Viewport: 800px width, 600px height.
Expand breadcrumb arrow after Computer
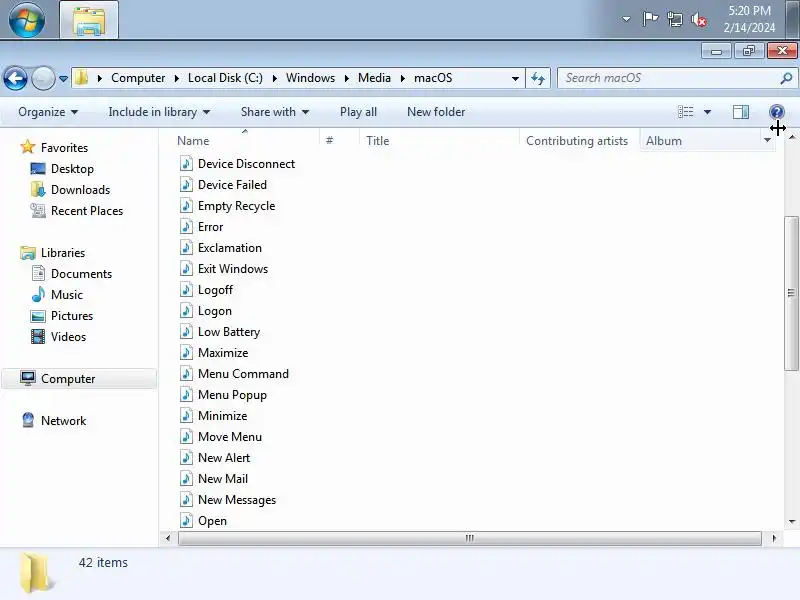point(177,79)
